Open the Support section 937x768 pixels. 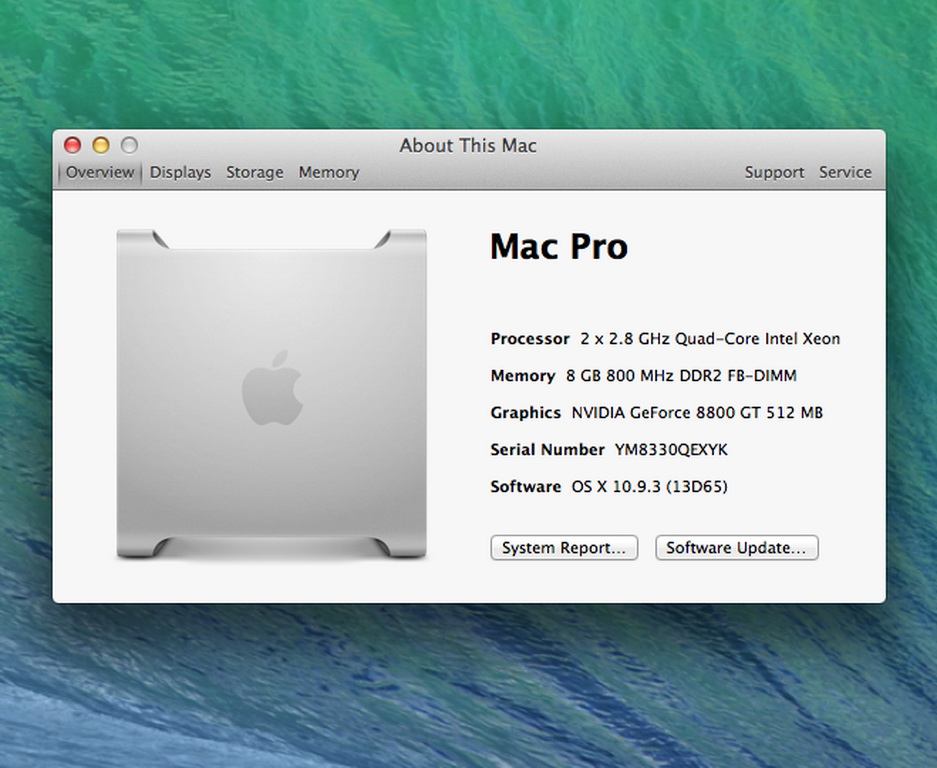tap(774, 172)
